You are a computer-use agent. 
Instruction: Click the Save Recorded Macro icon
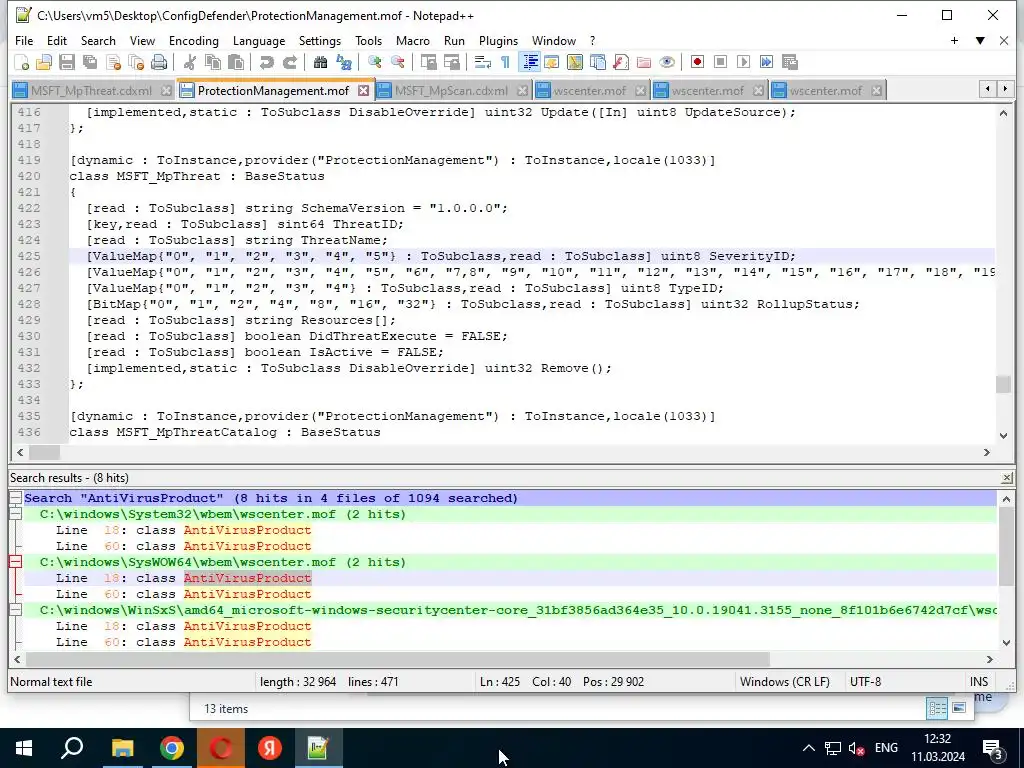[790, 62]
